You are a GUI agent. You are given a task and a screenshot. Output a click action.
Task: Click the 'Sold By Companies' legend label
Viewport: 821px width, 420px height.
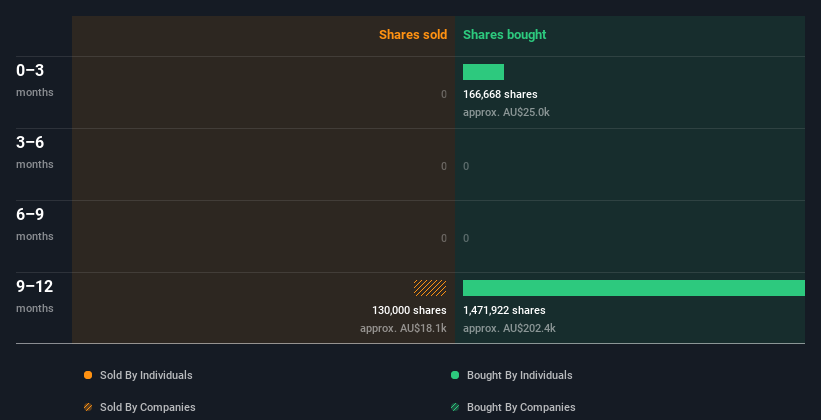click(148, 407)
